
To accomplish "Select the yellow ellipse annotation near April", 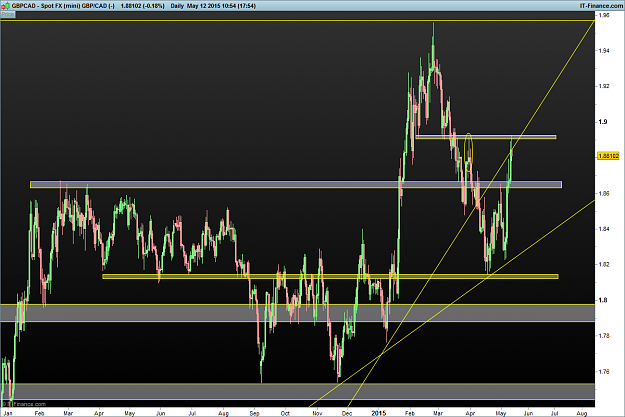I will 469,153.
